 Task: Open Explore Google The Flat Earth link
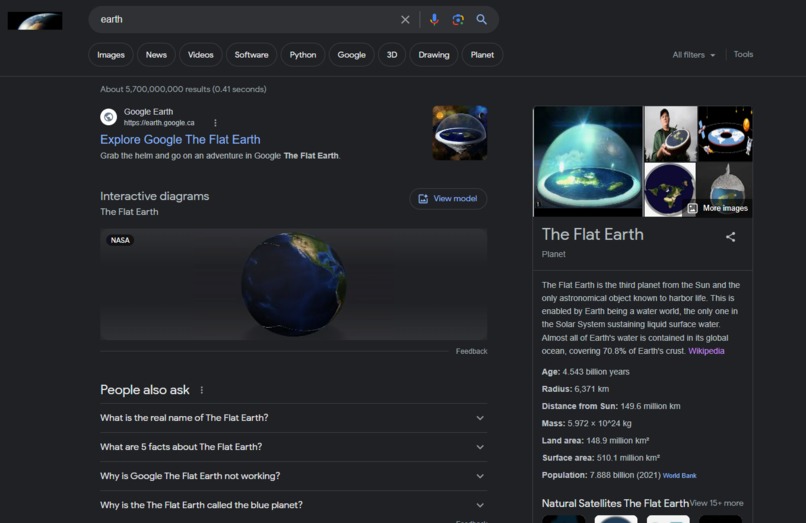180,139
